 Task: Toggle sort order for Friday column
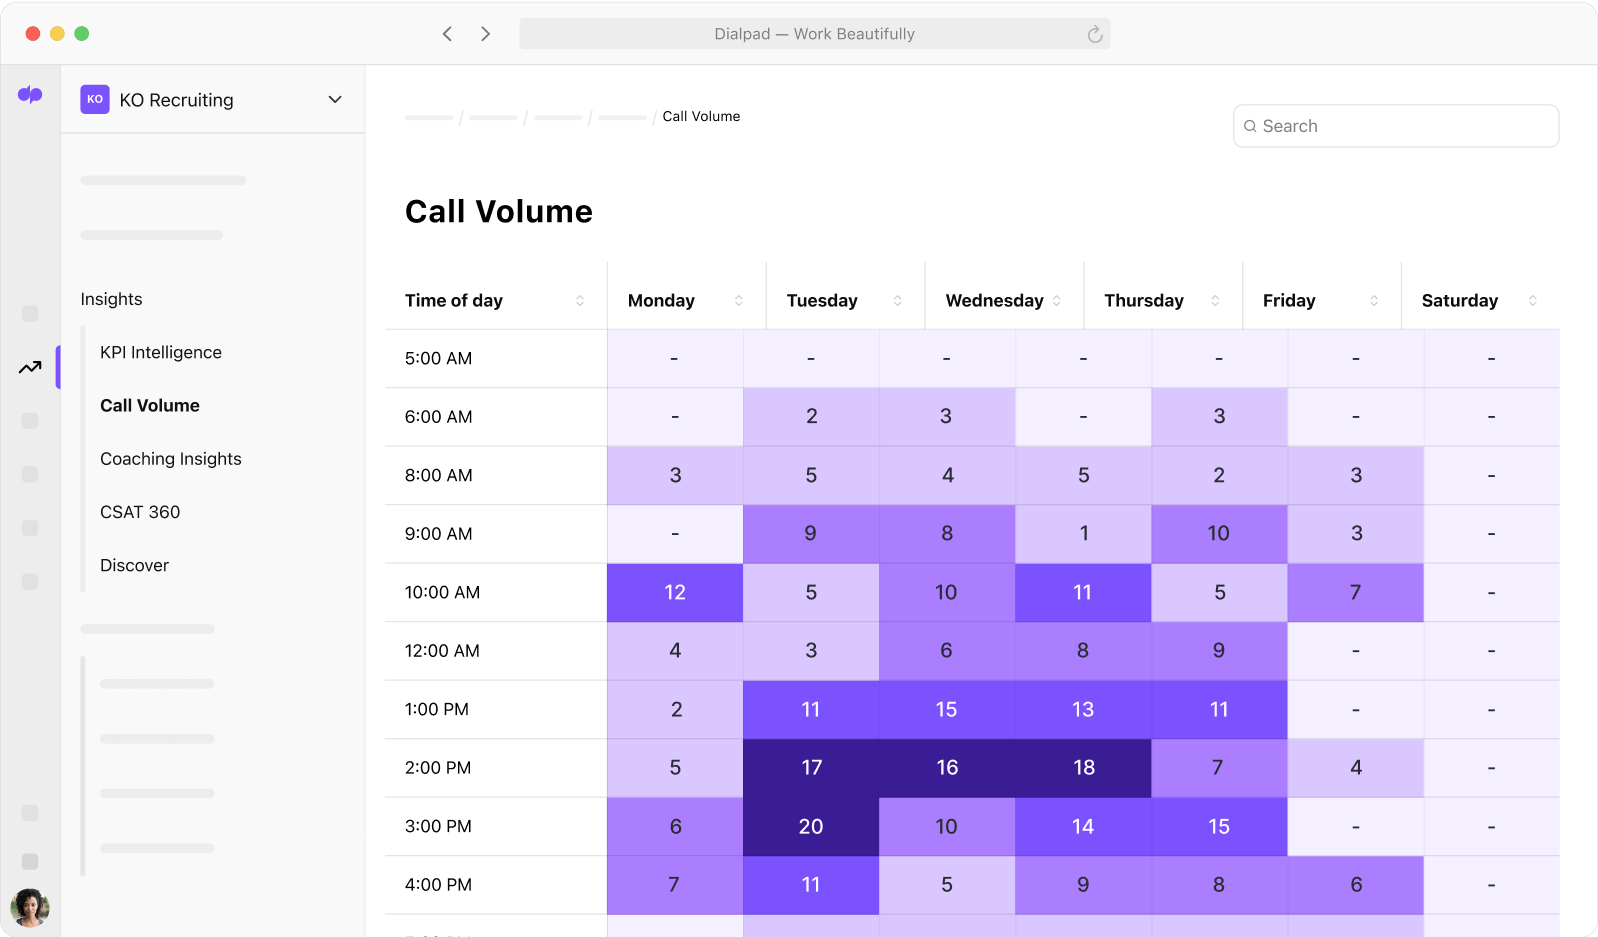(x=1374, y=301)
